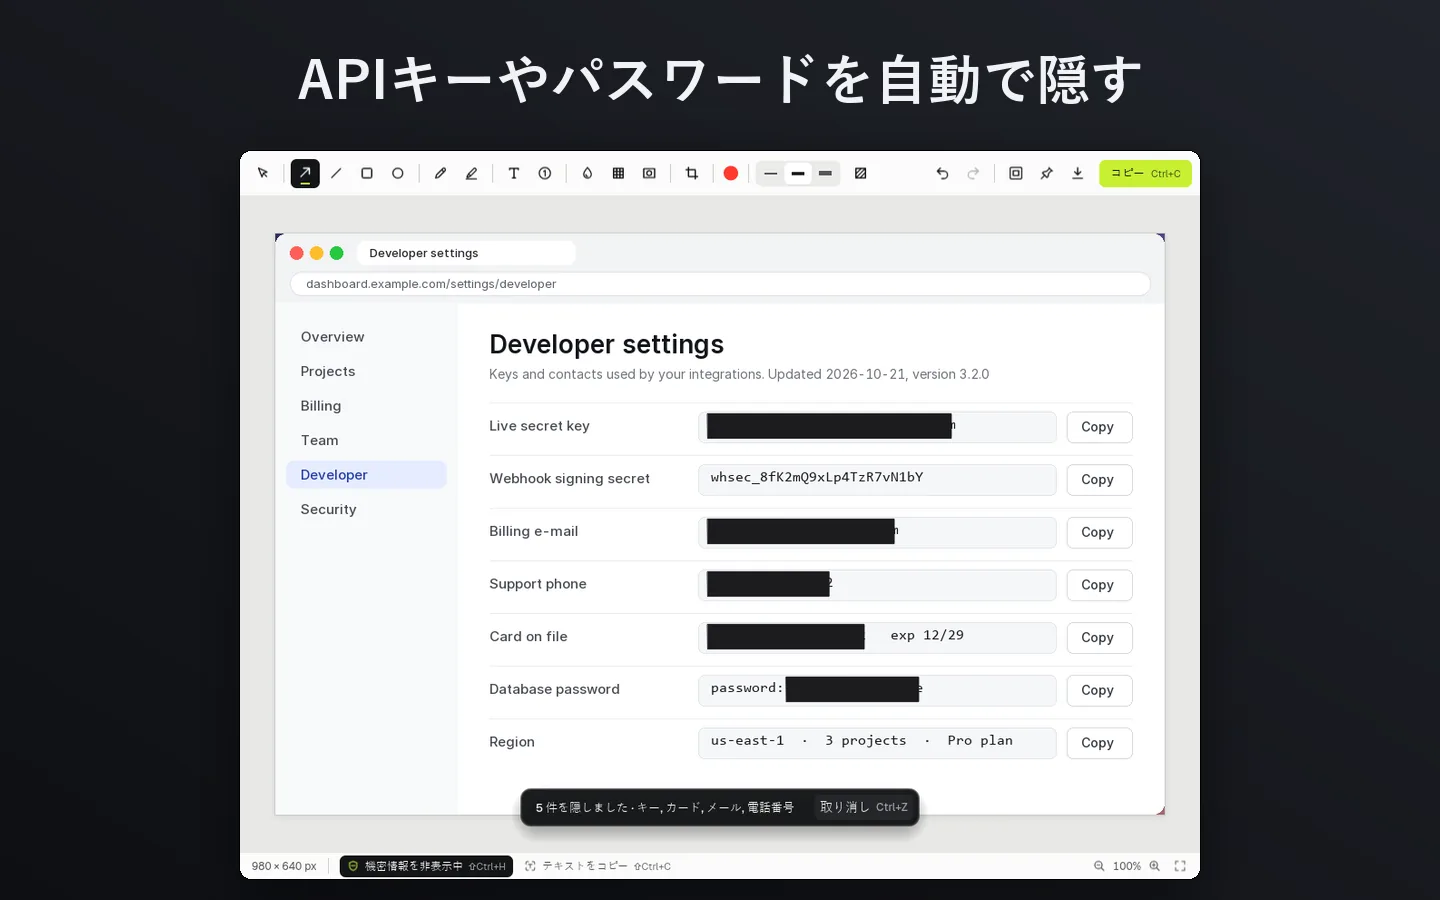Select the Line drawing tool
Viewport: 1440px width, 900px height.
[x=336, y=173]
